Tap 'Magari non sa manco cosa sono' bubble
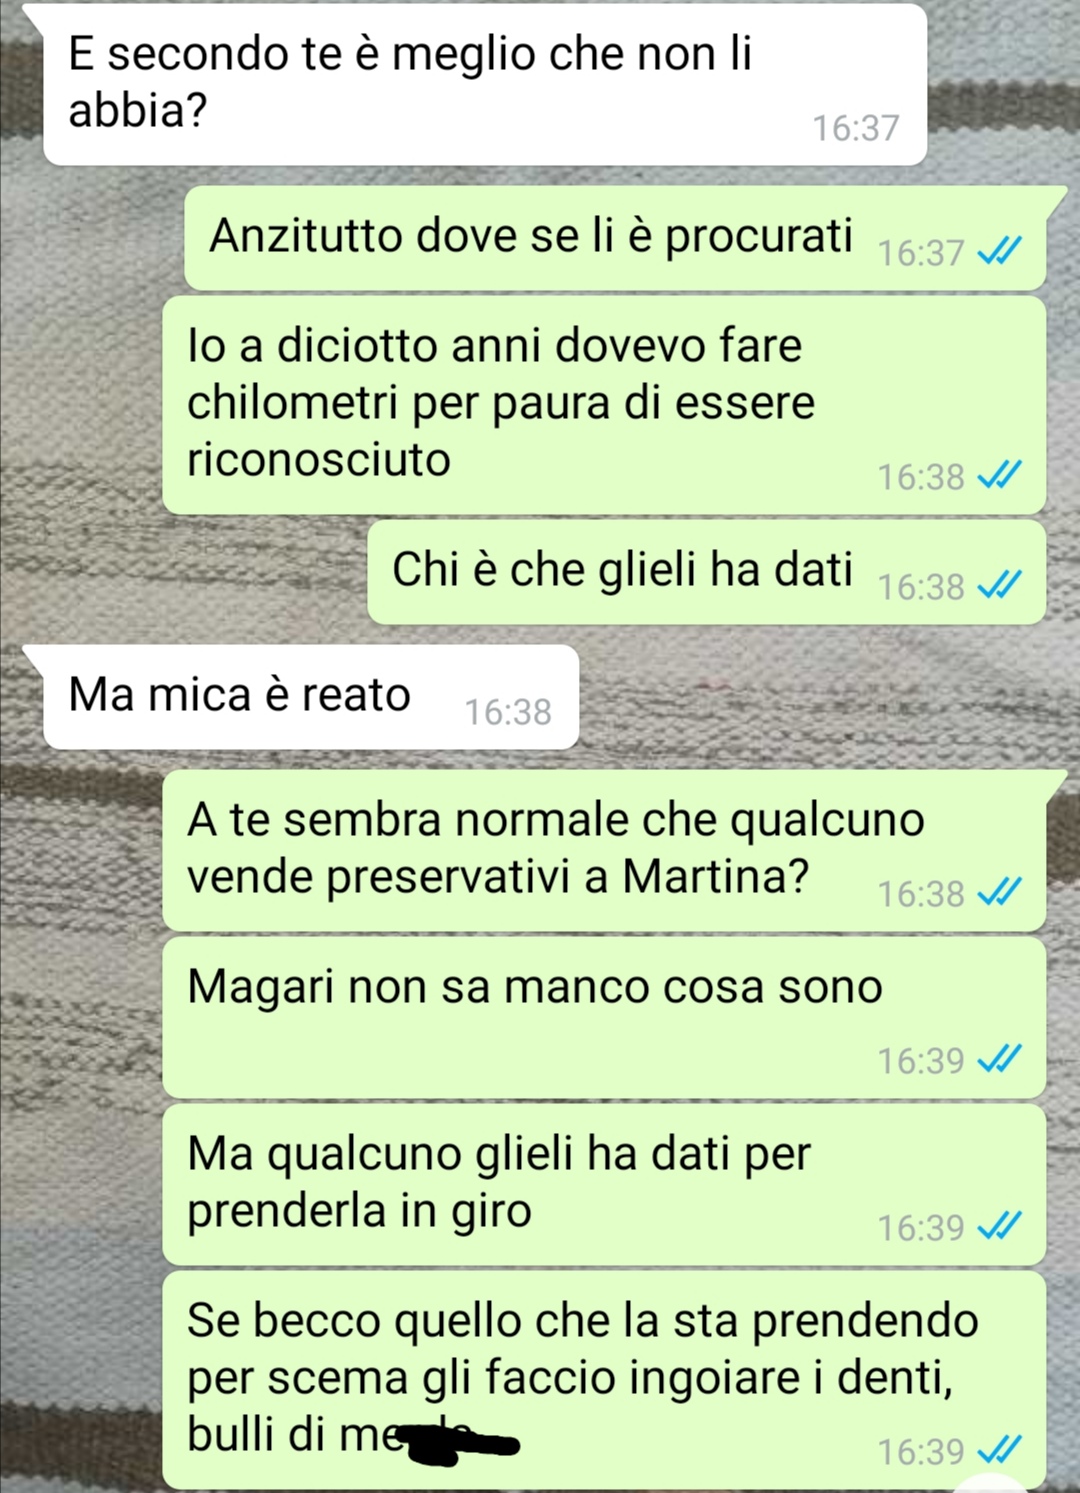This screenshot has width=1080, height=1493. 604,1017
